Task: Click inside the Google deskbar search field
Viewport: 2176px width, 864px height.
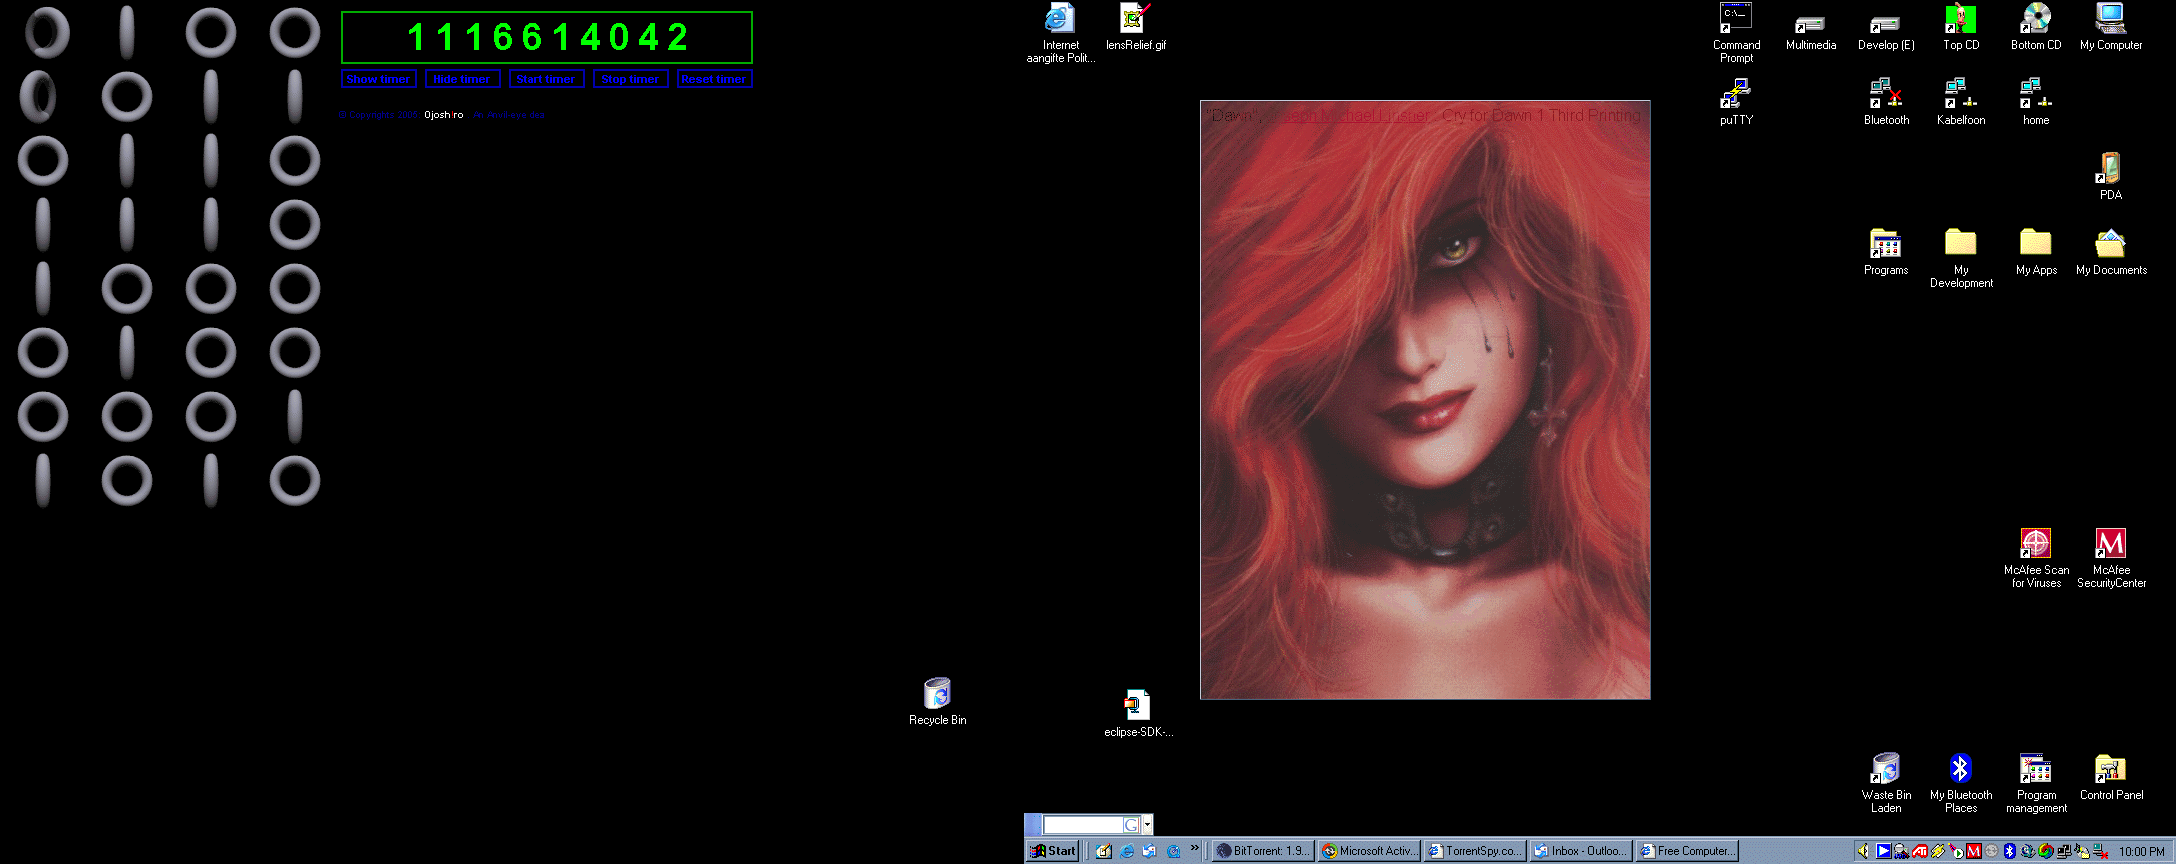Action: (x=1082, y=825)
